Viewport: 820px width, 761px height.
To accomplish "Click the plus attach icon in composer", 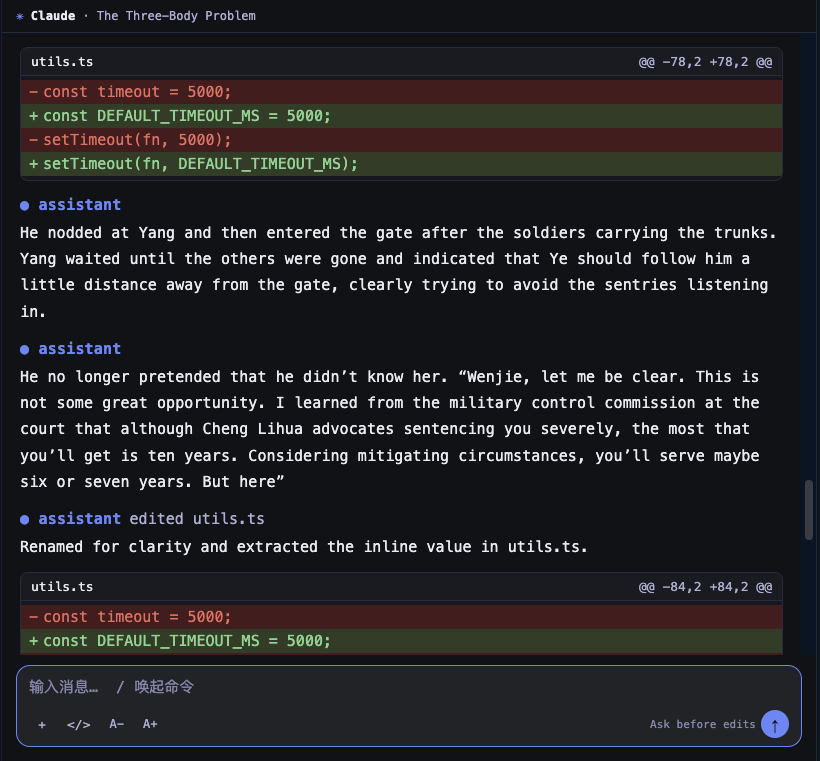I will (x=42, y=724).
